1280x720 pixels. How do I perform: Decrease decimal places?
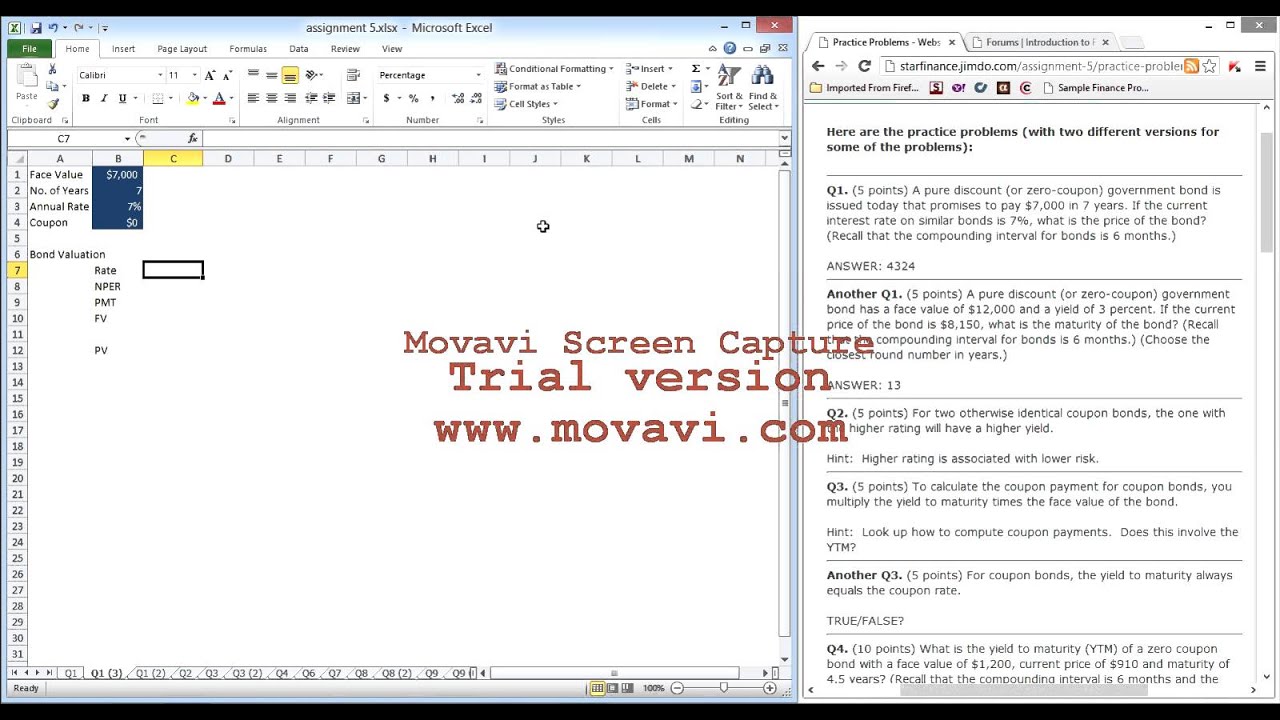click(475, 98)
